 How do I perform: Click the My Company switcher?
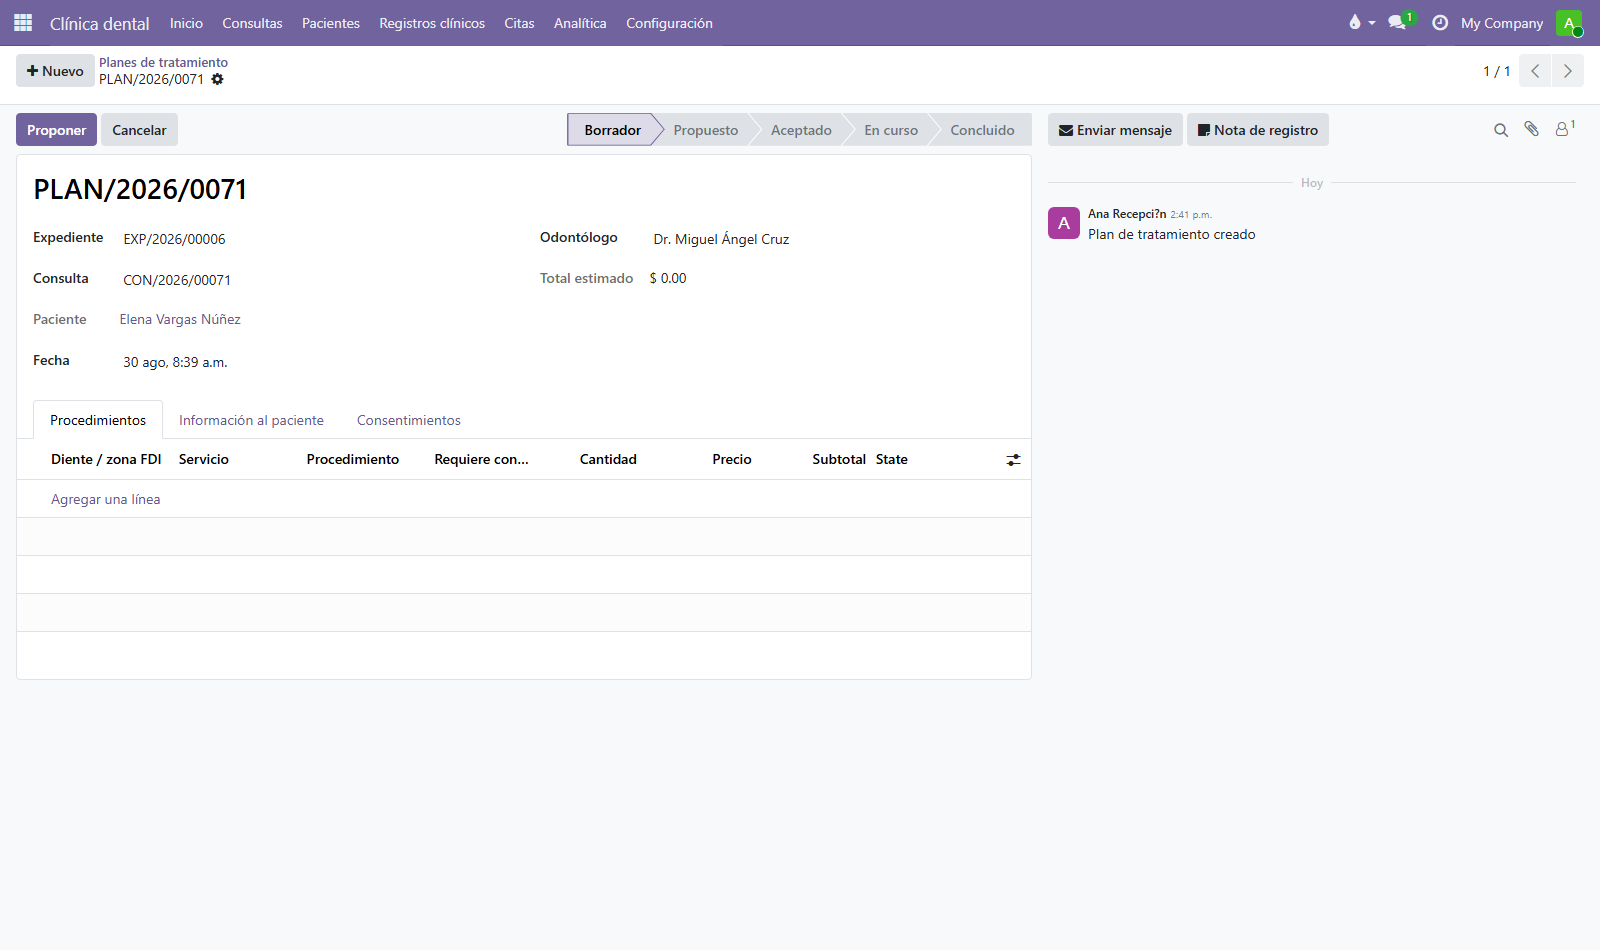click(x=1502, y=23)
